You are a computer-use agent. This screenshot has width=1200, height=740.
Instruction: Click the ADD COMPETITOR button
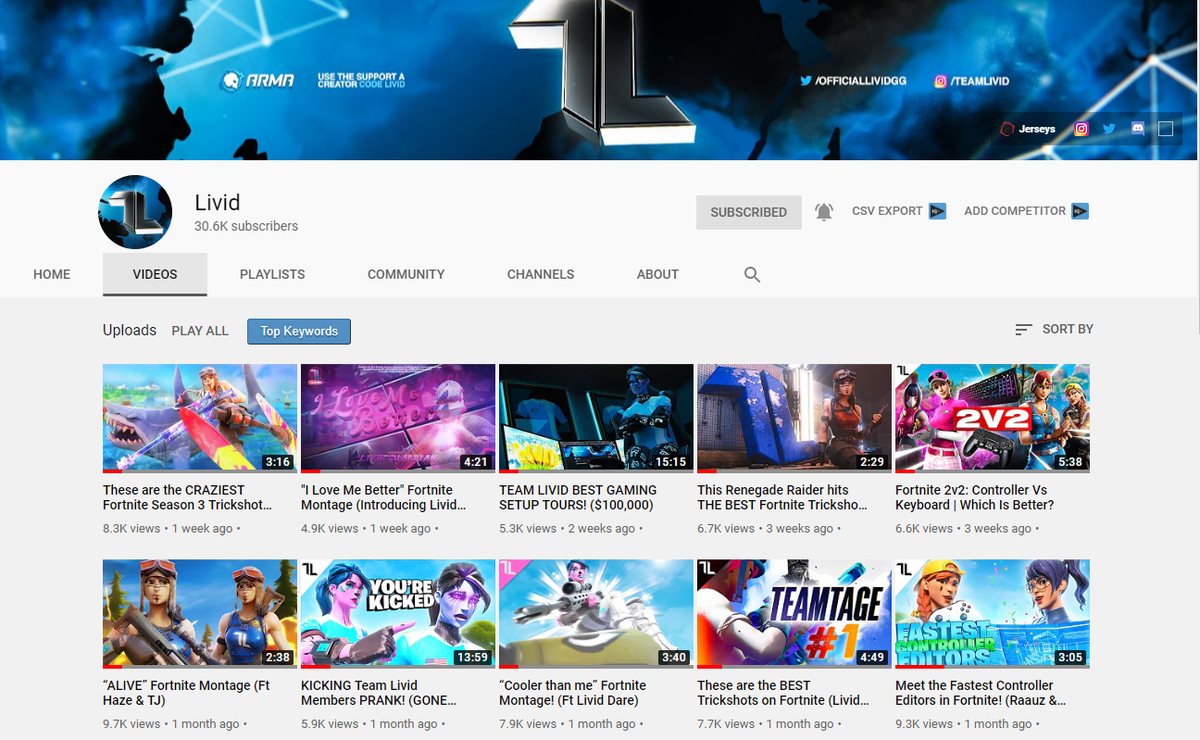[1026, 211]
